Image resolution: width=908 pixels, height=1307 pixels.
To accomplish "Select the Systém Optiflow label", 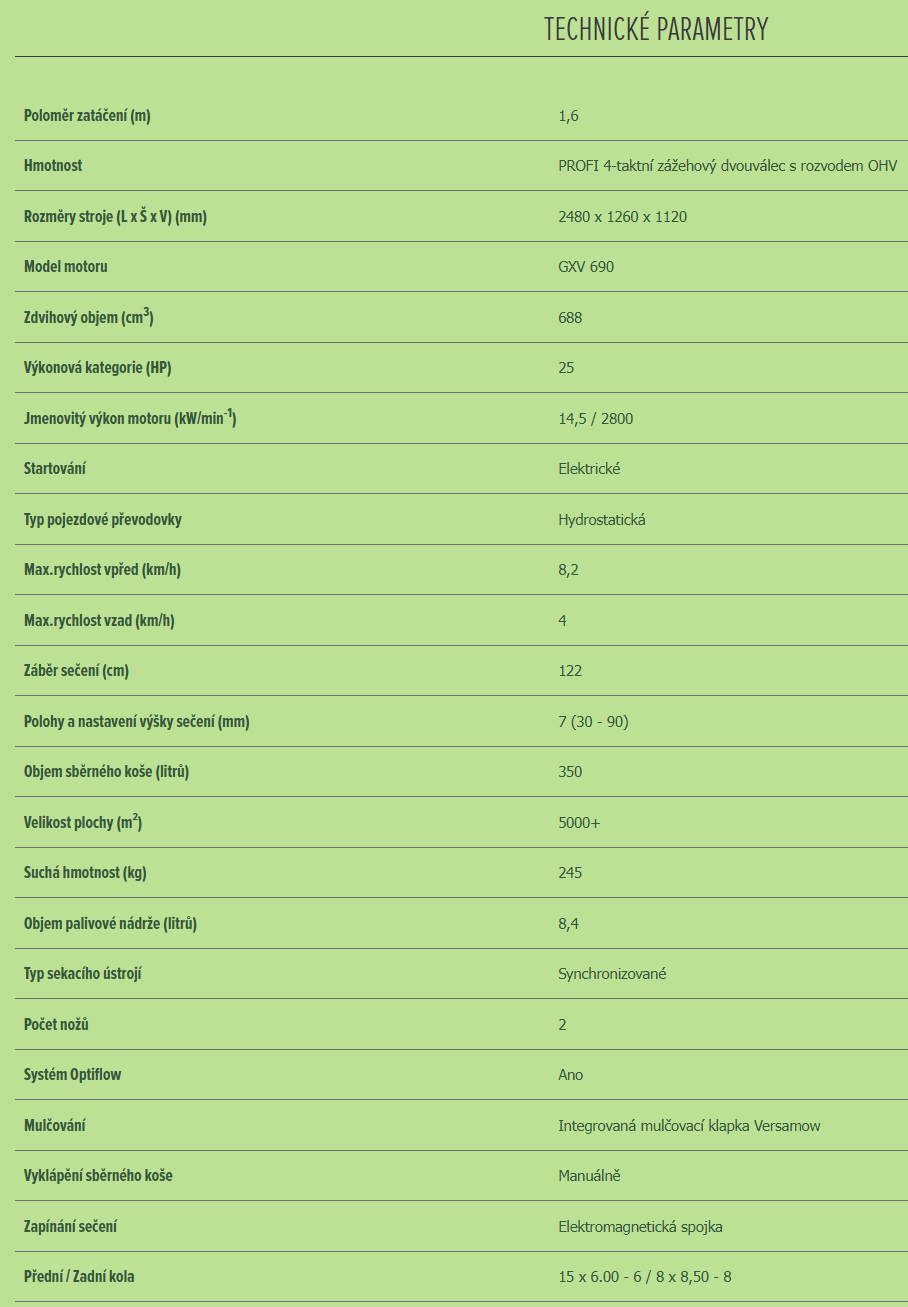I will pos(72,1075).
